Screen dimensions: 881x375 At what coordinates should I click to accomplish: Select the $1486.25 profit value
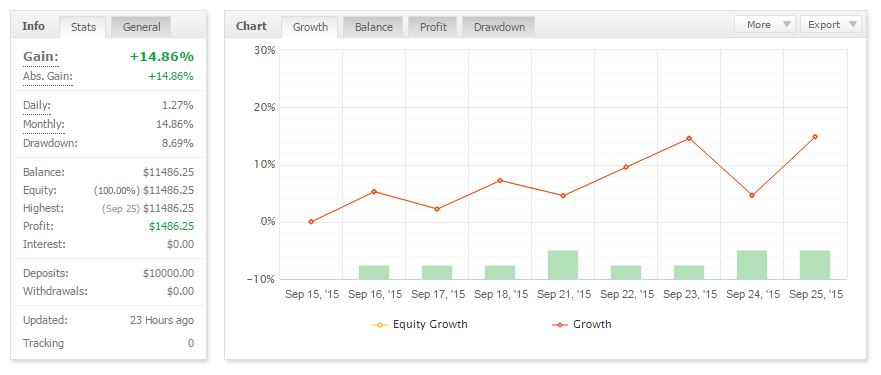coord(171,226)
